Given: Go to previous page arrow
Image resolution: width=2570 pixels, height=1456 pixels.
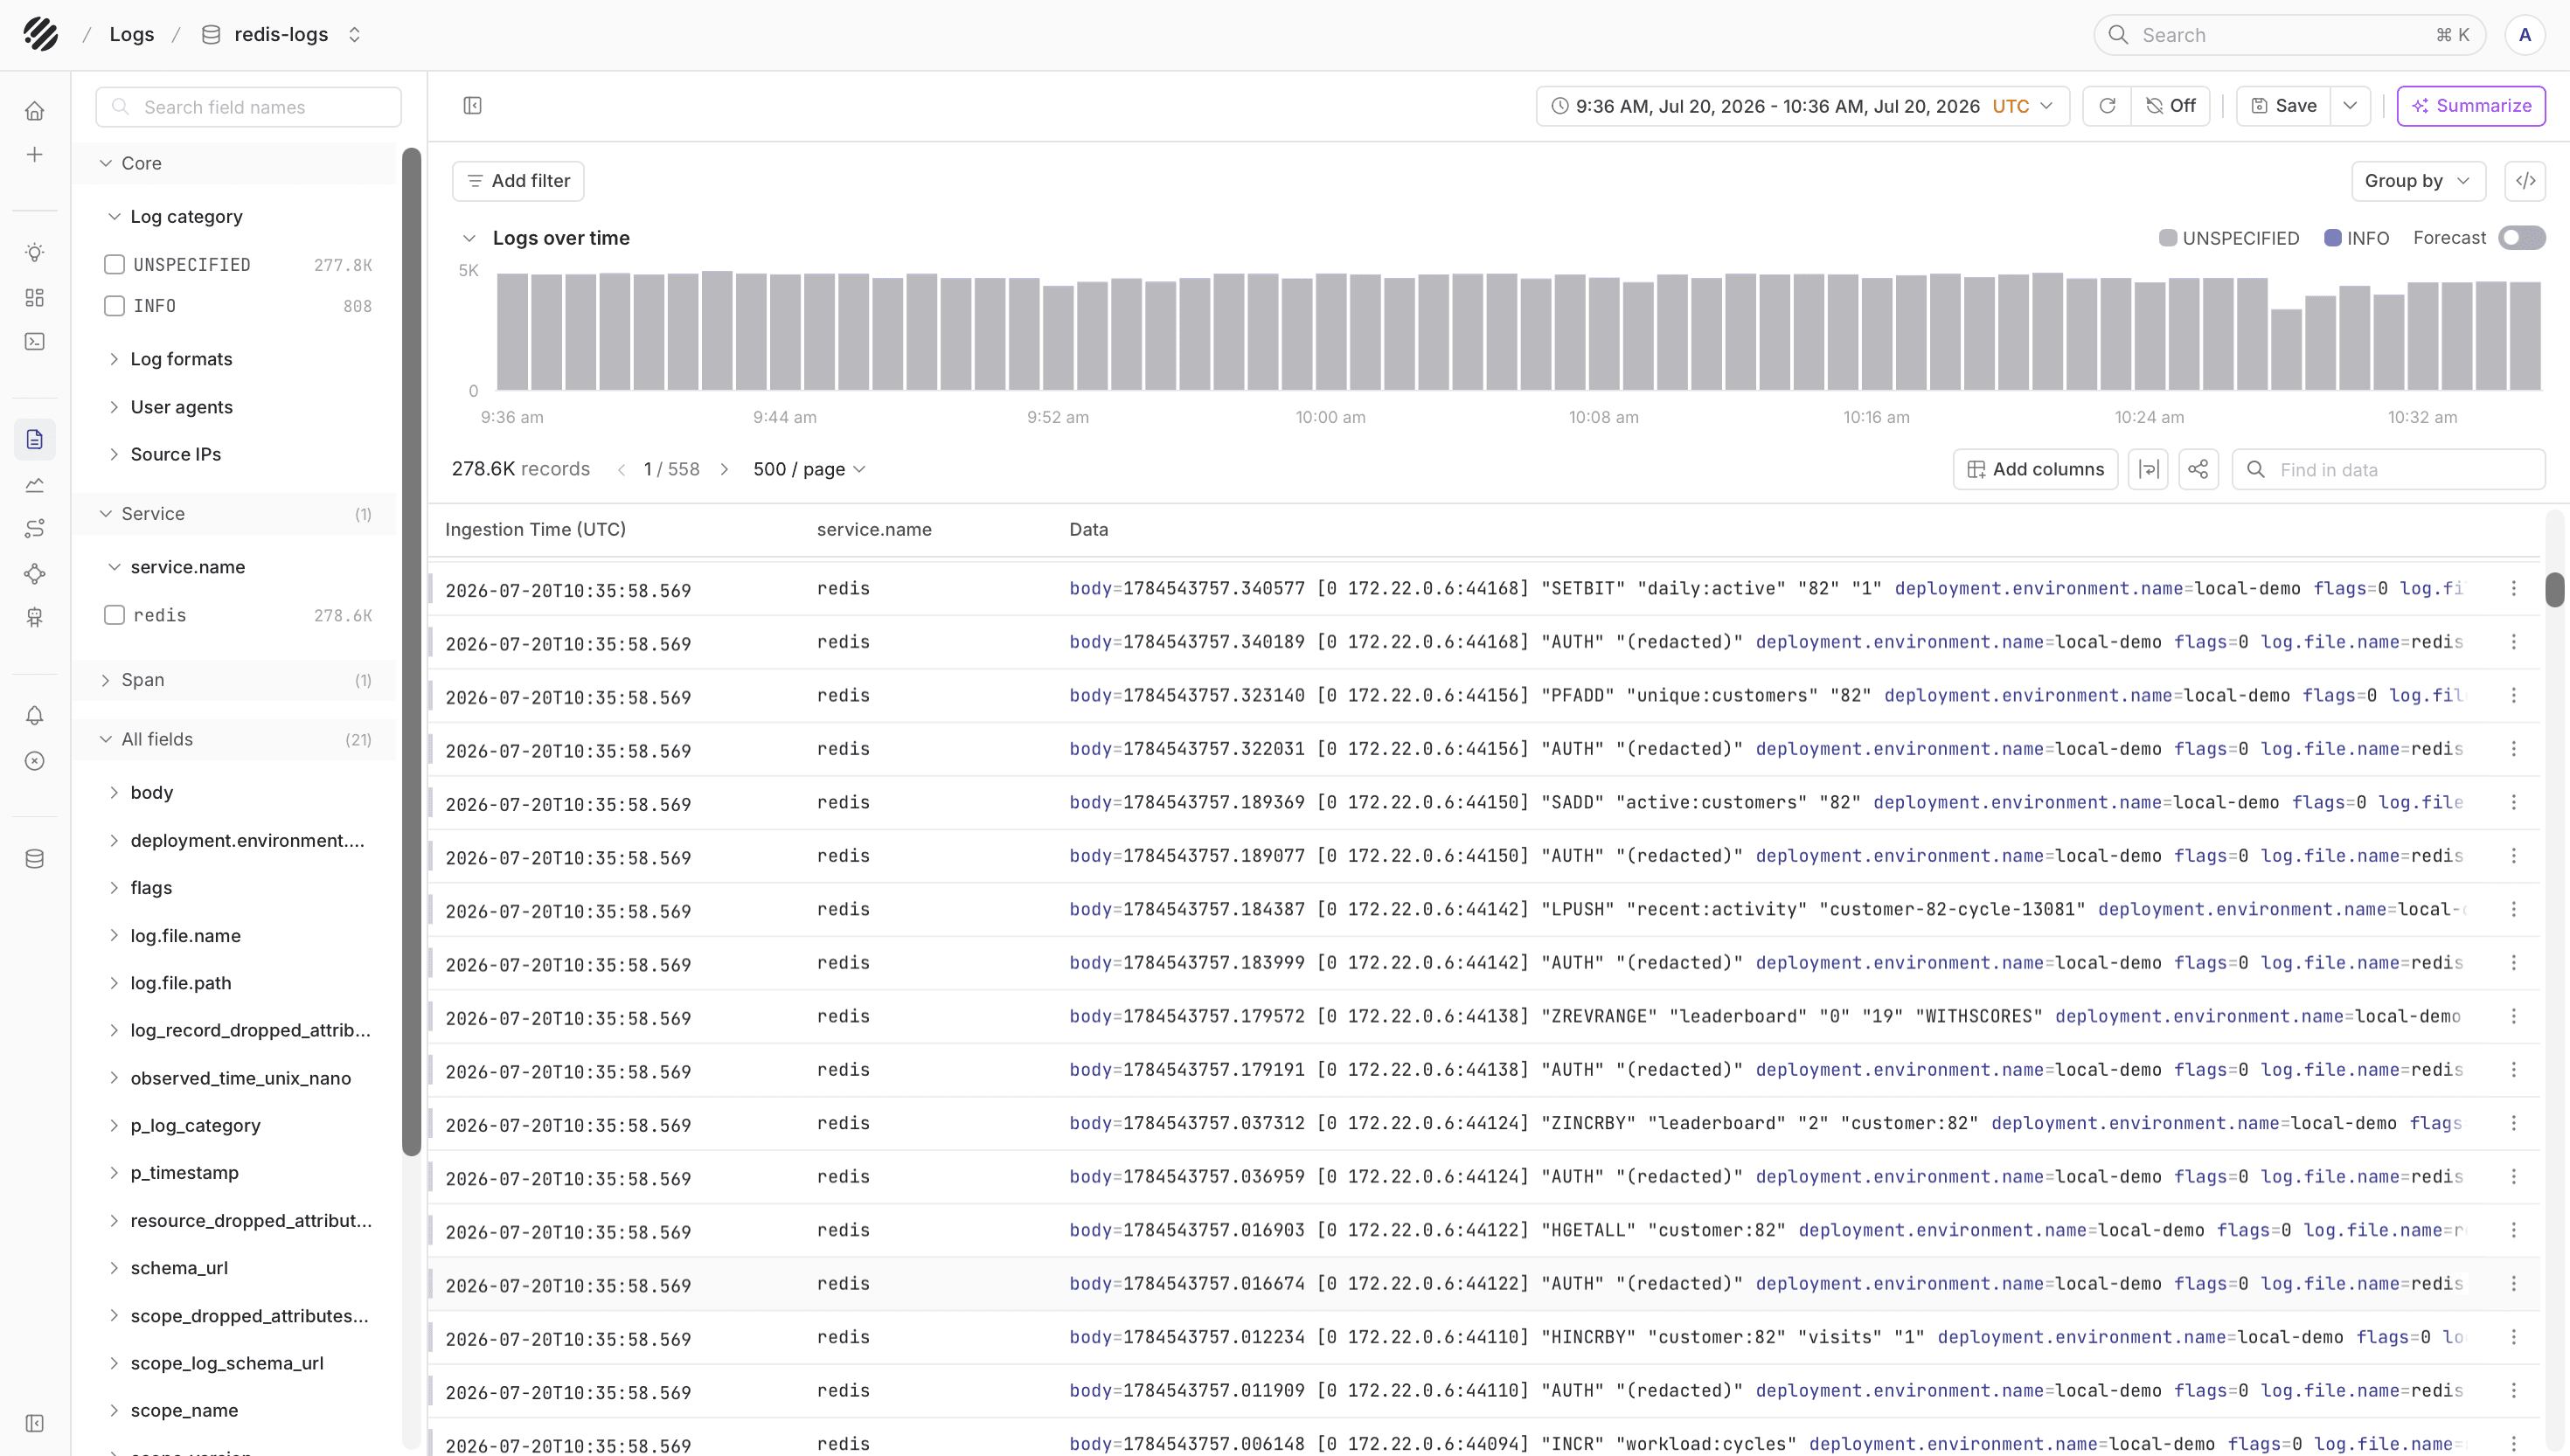Looking at the screenshot, I should [621, 469].
